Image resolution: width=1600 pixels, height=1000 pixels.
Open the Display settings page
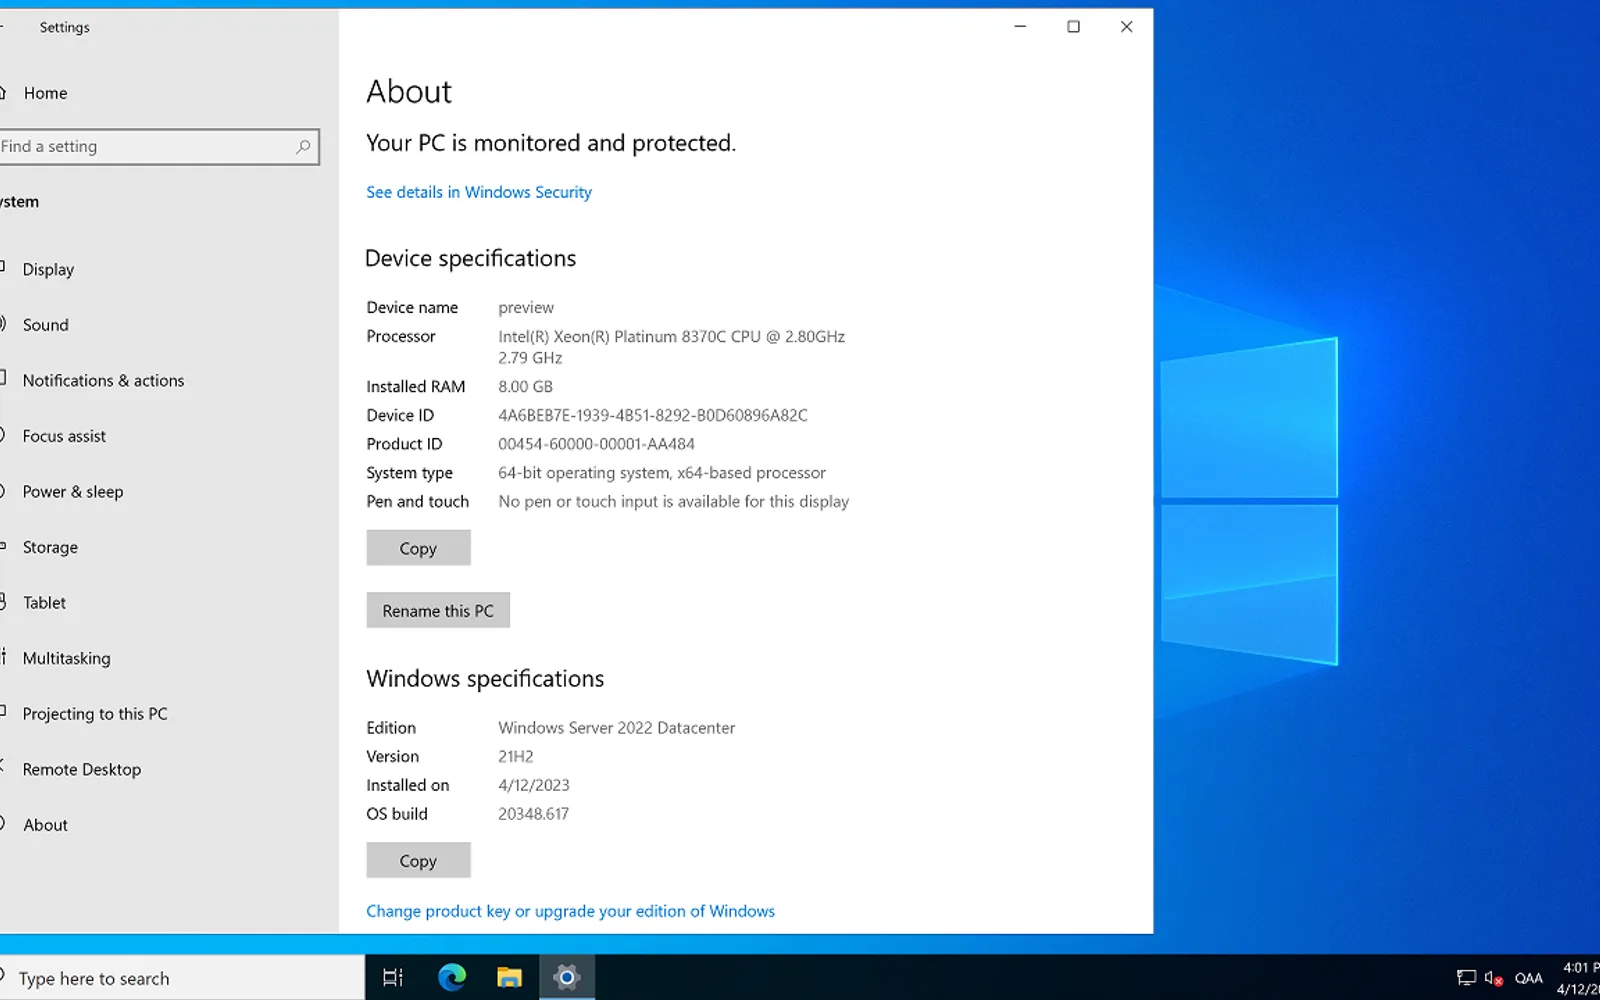[x=48, y=269]
